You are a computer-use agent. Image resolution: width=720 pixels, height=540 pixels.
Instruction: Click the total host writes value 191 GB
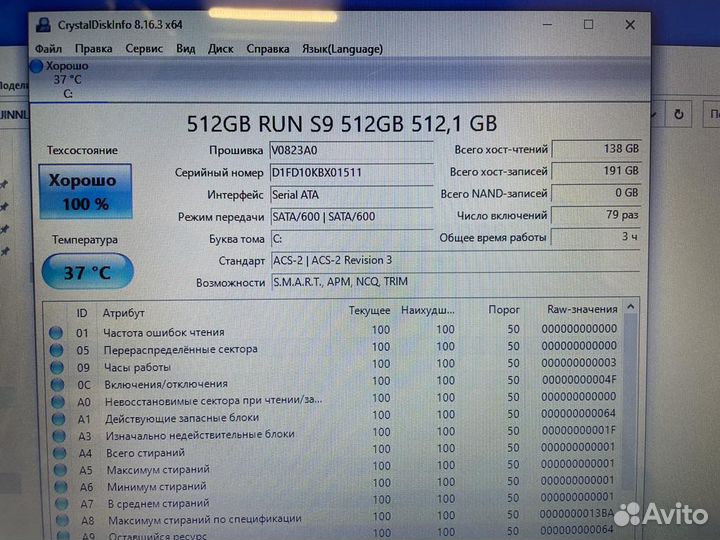point(596,171)
